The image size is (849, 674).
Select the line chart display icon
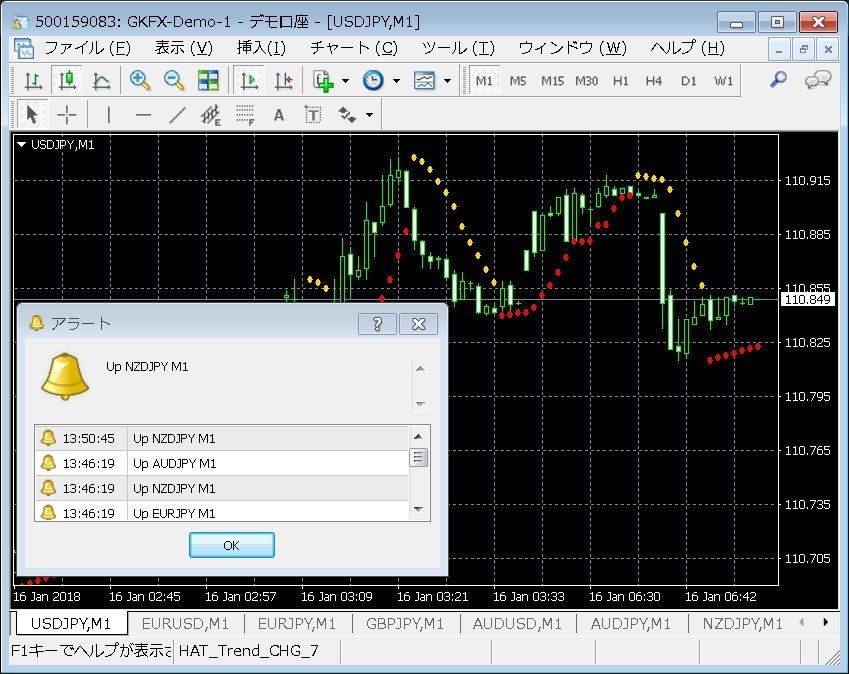point(101,81)
